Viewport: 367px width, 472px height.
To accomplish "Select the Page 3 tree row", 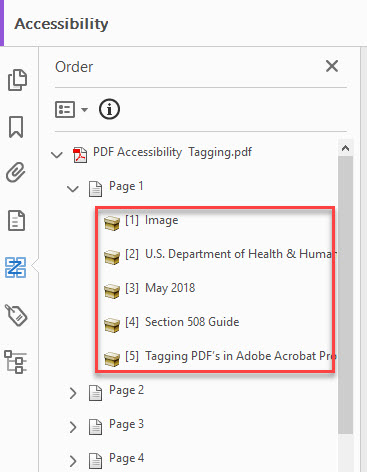I will tap(126, 424).
